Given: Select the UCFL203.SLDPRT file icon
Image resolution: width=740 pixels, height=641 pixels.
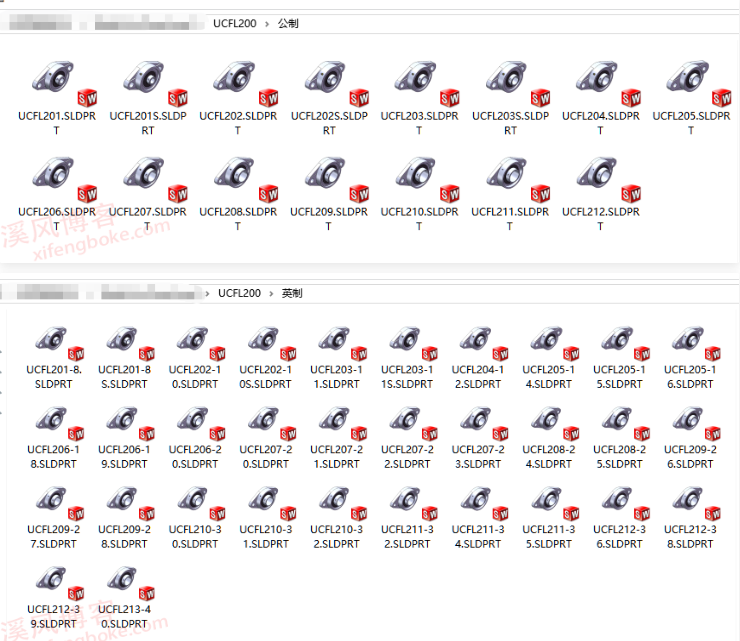Looking at the screenshot, I should pos(427,83).
